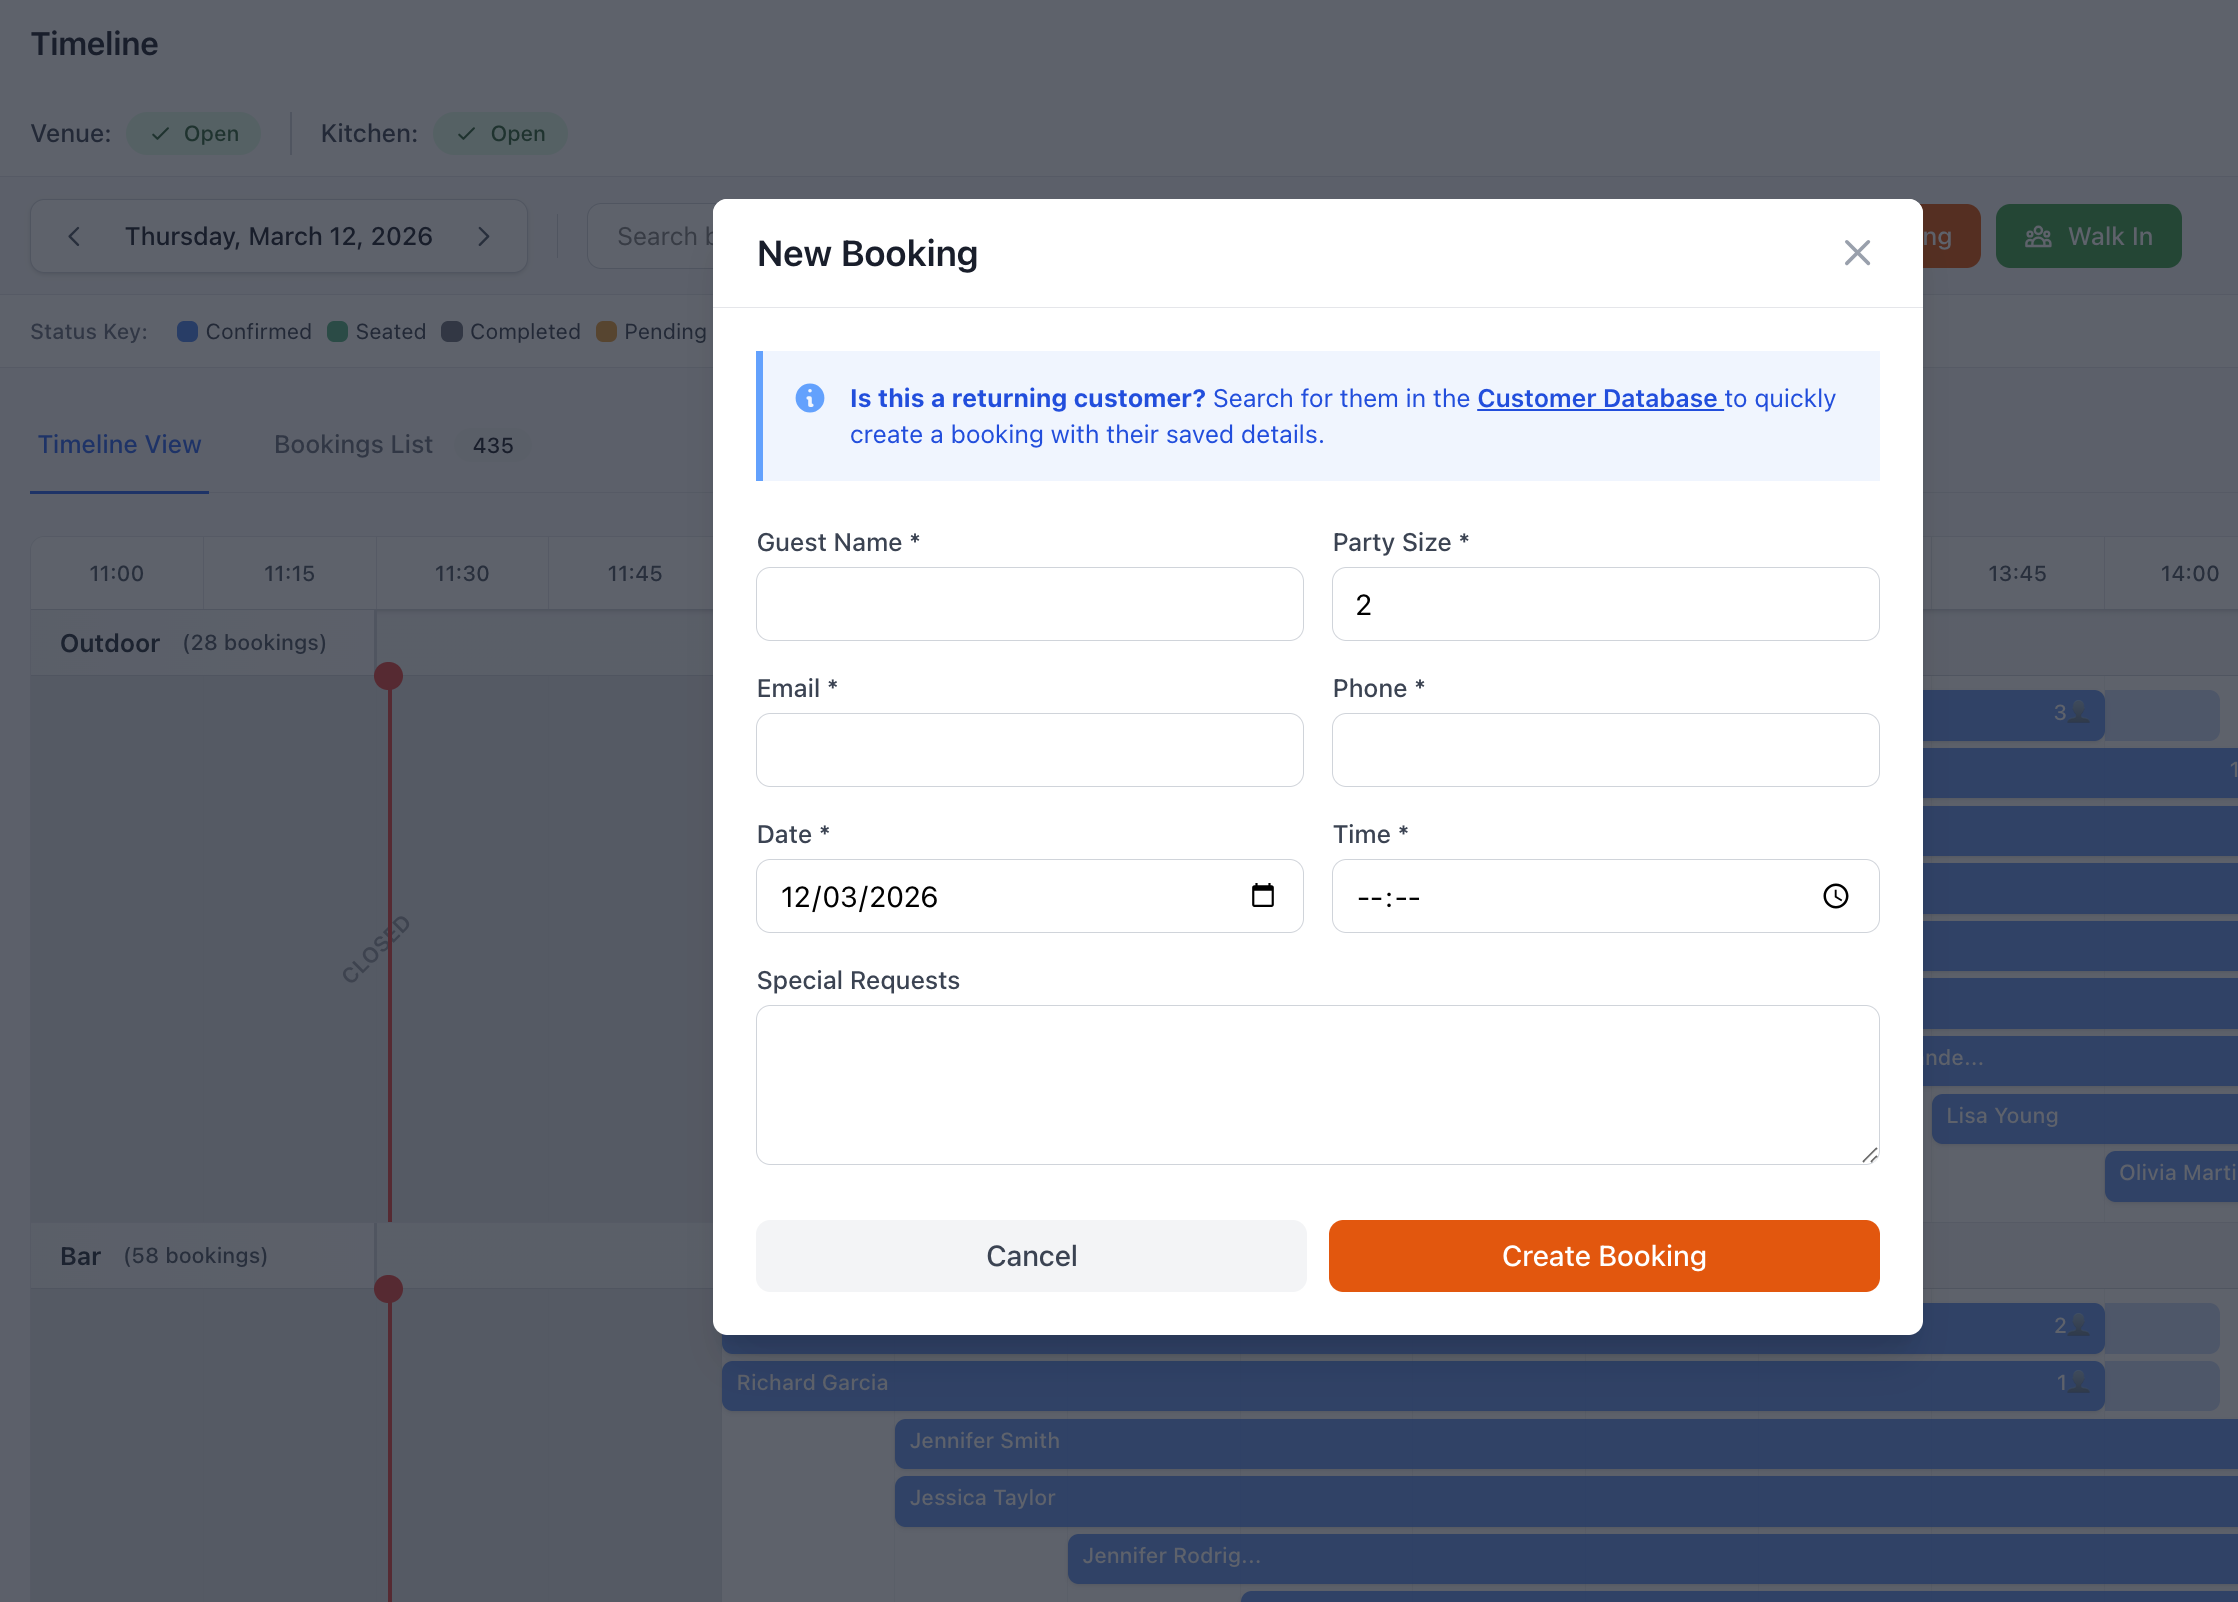This screenshot has height=1602, width=2238.
Task: Close the New Booking dialog
Action: click(x=1857, y=252)
